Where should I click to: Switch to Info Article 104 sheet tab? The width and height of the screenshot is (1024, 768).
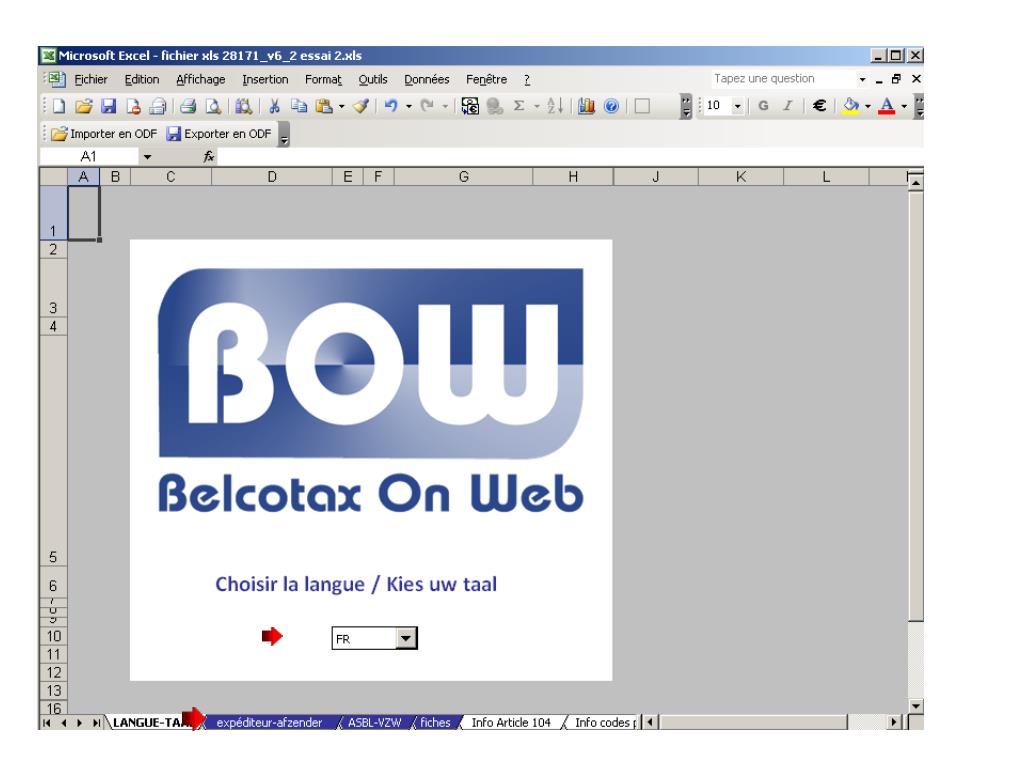point(511,722)
